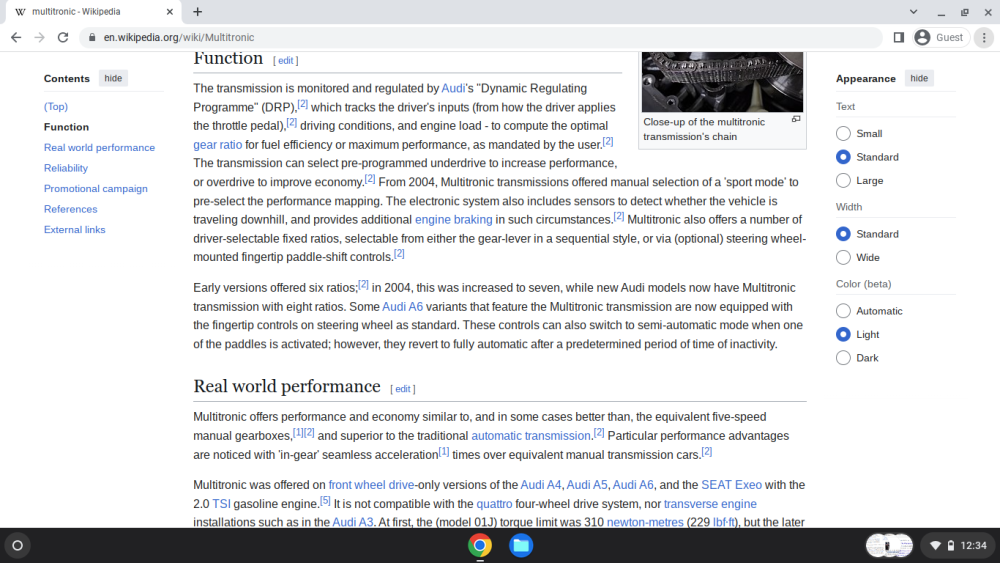Image resolution: width=1000 pixels, height=563 pixels.
Task: Click the address bar URL
Action: point(179,38)
